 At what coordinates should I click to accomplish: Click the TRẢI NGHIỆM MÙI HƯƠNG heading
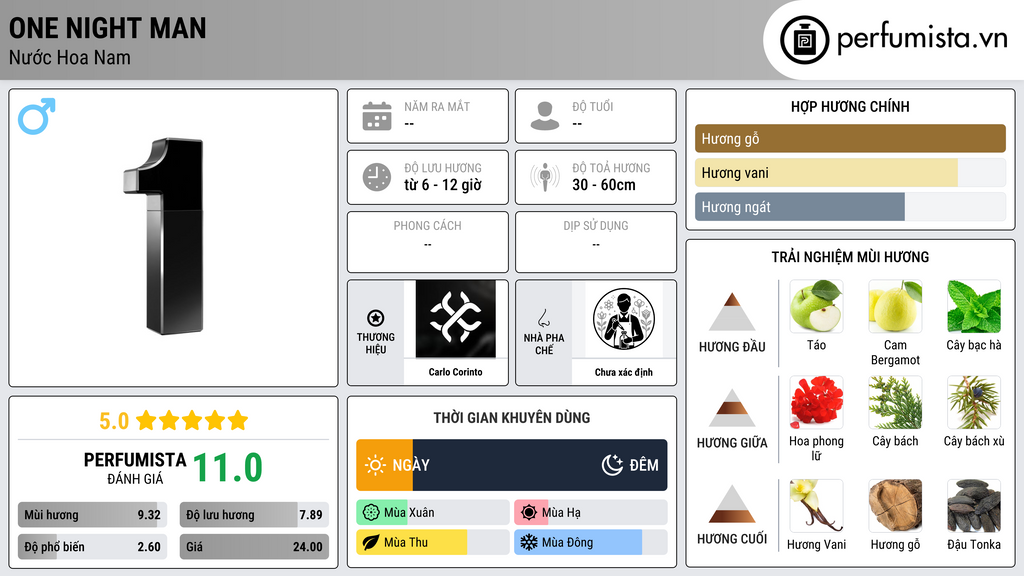point(850,257)
